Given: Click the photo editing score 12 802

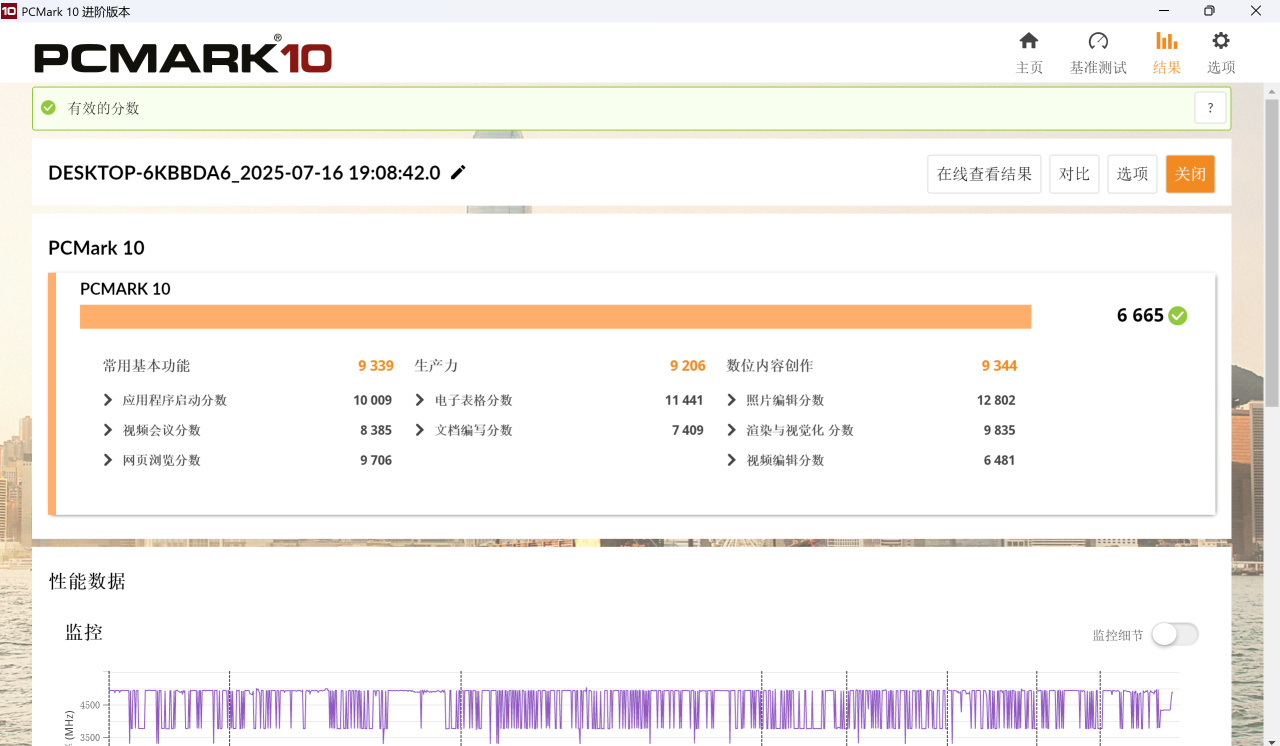Looking at the screenshot, I should 996,400.
